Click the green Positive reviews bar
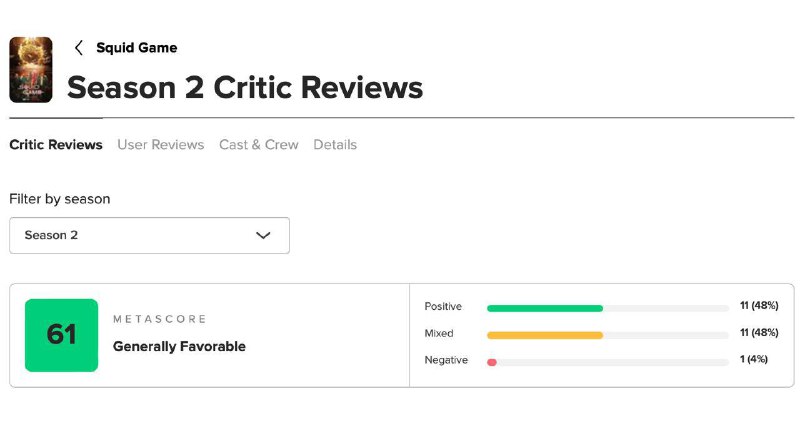The width and height of the screenshot is (800, 429). [545, 308]
